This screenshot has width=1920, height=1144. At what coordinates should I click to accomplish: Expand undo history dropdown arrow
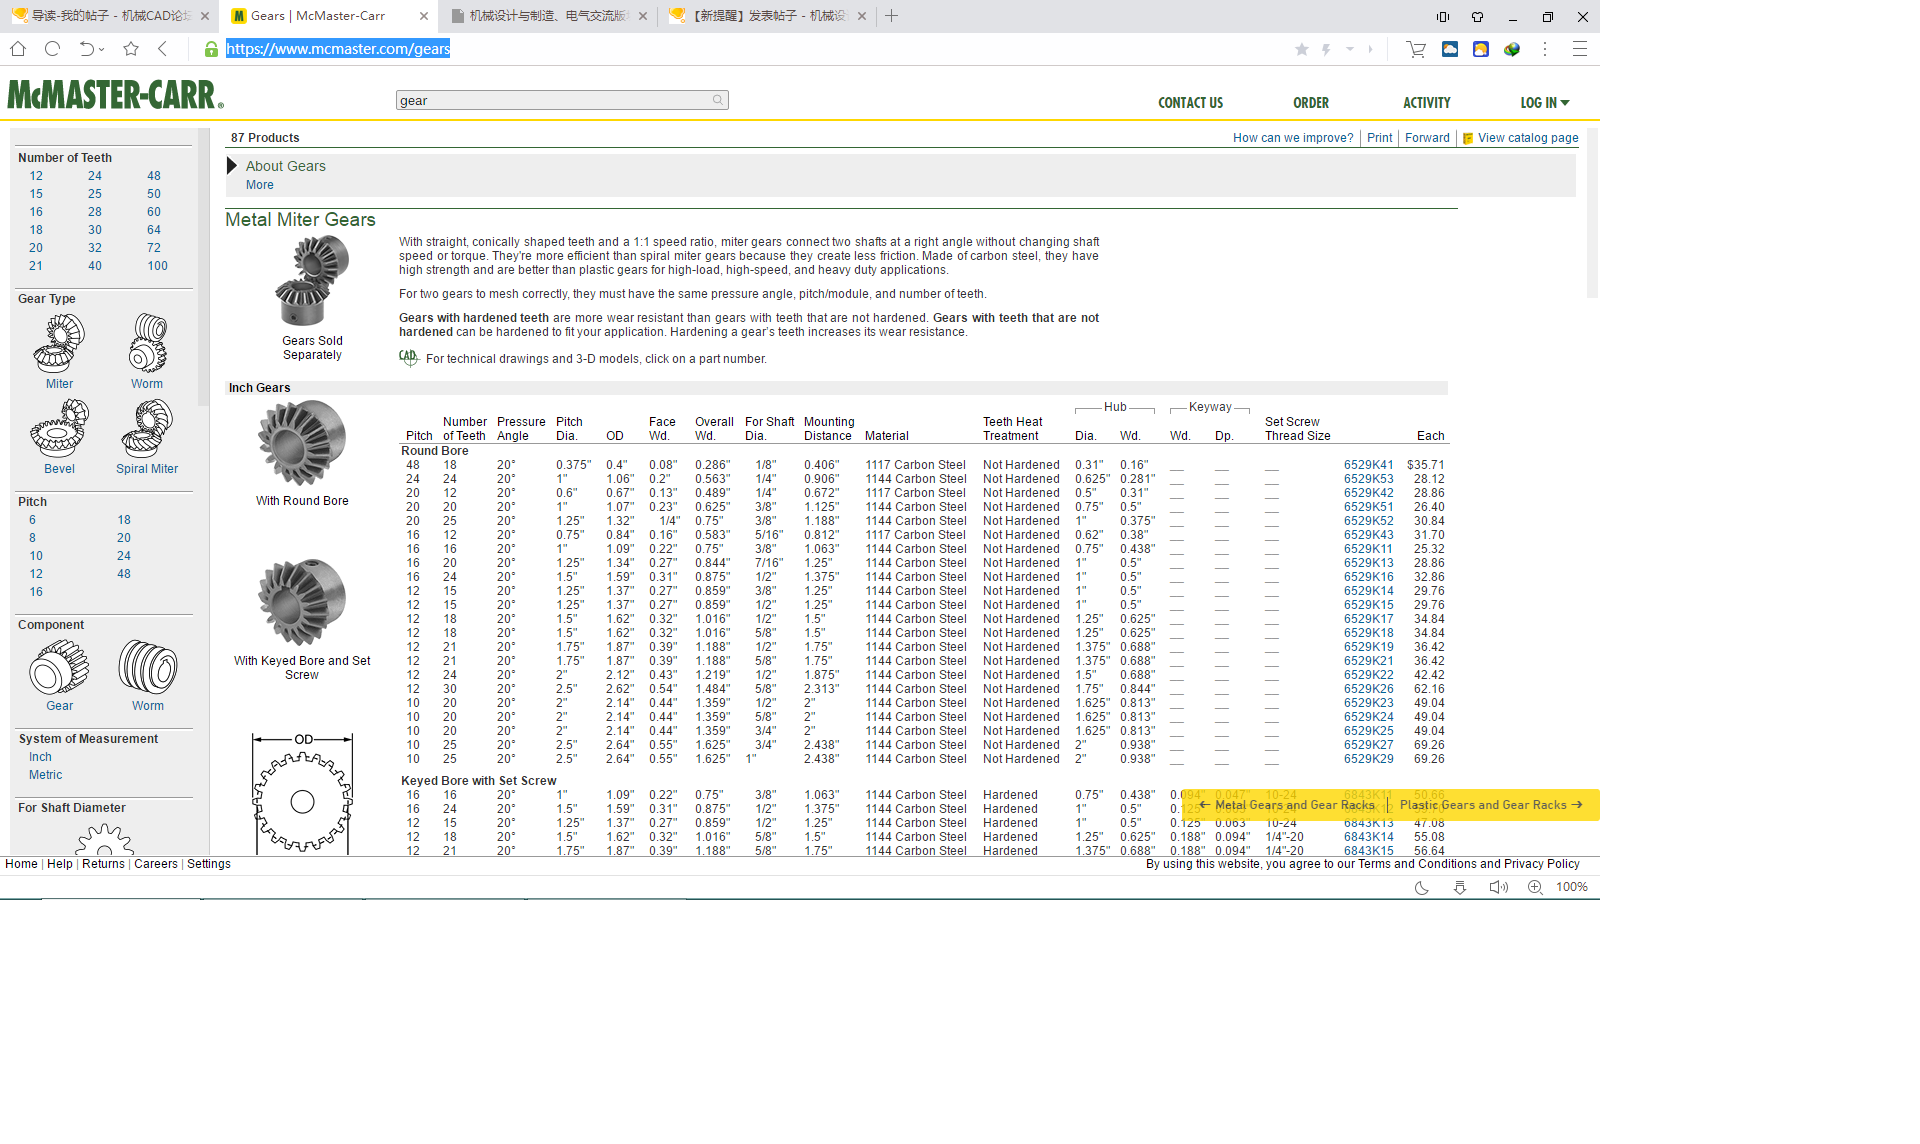click(x=102, y=50)
